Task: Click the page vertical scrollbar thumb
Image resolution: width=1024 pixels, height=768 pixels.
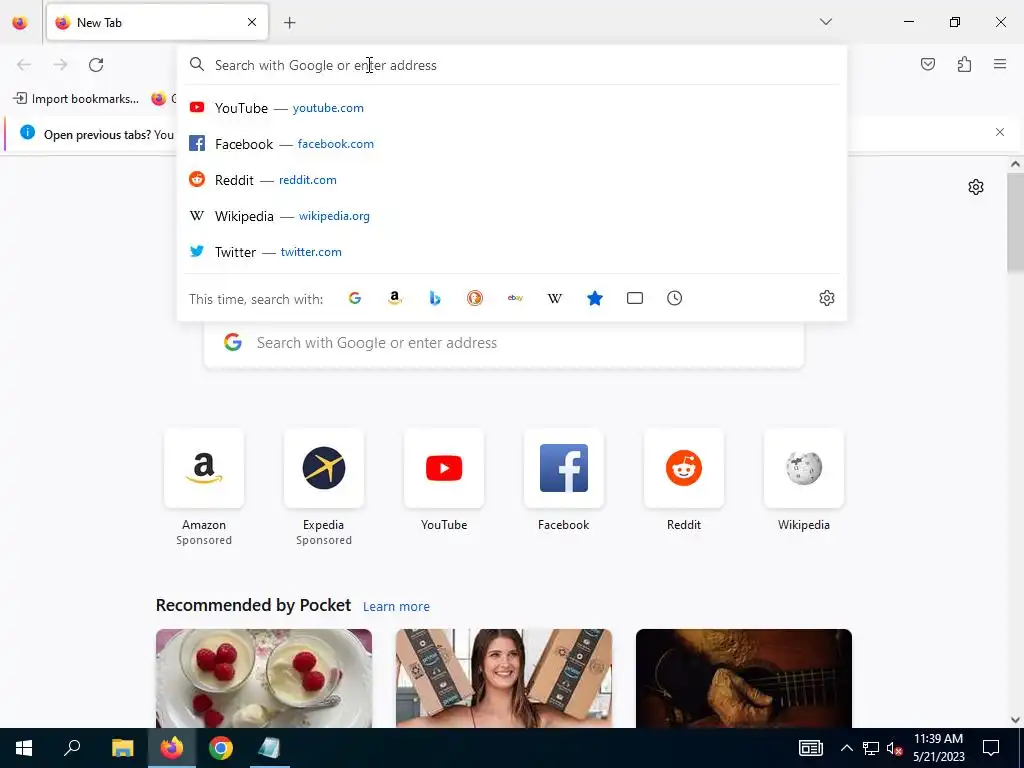Action: tap(1015, 224)
